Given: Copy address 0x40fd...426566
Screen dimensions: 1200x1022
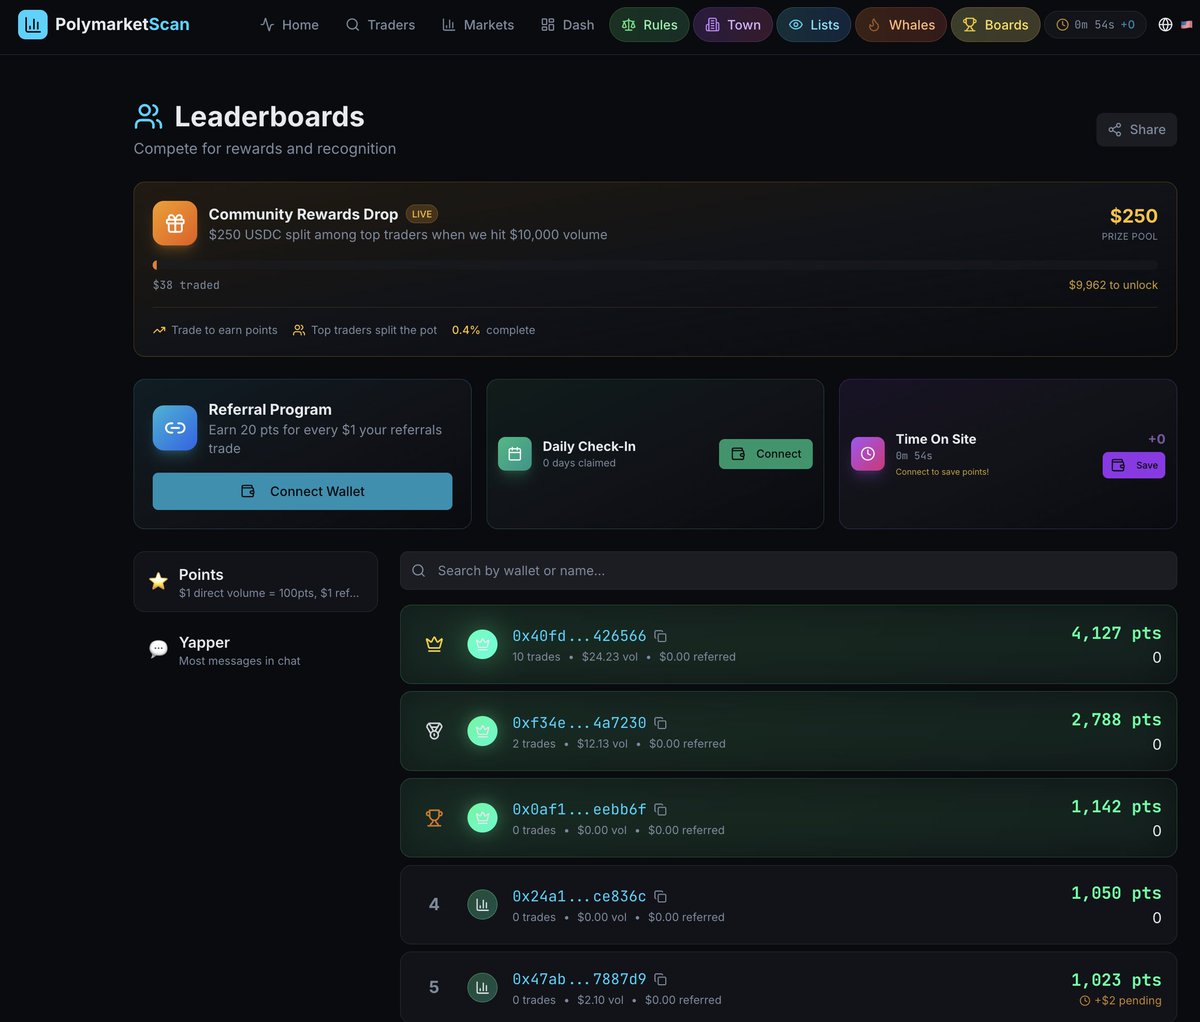Looking at the screenshot, I should point(661,636).
